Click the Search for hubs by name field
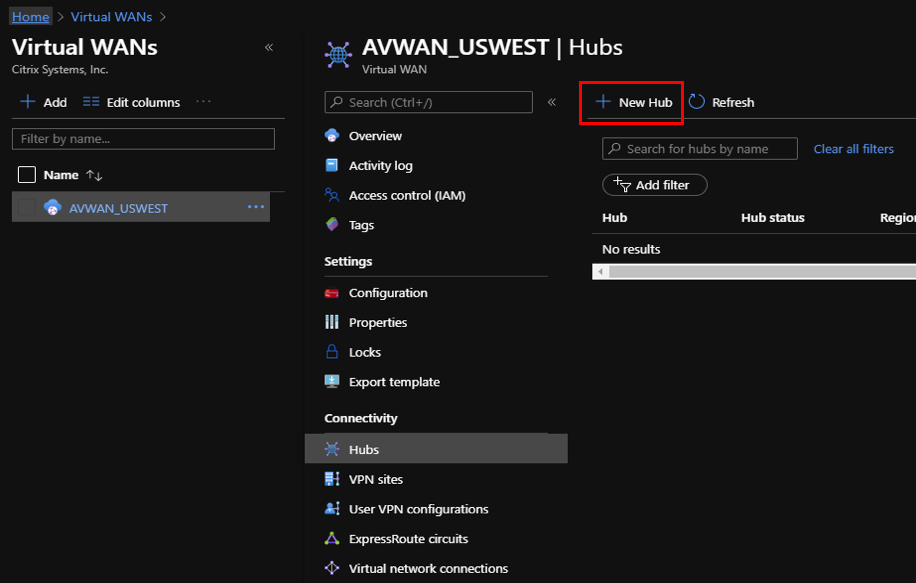This screenshot has height=583, width=916. [699, 149]
